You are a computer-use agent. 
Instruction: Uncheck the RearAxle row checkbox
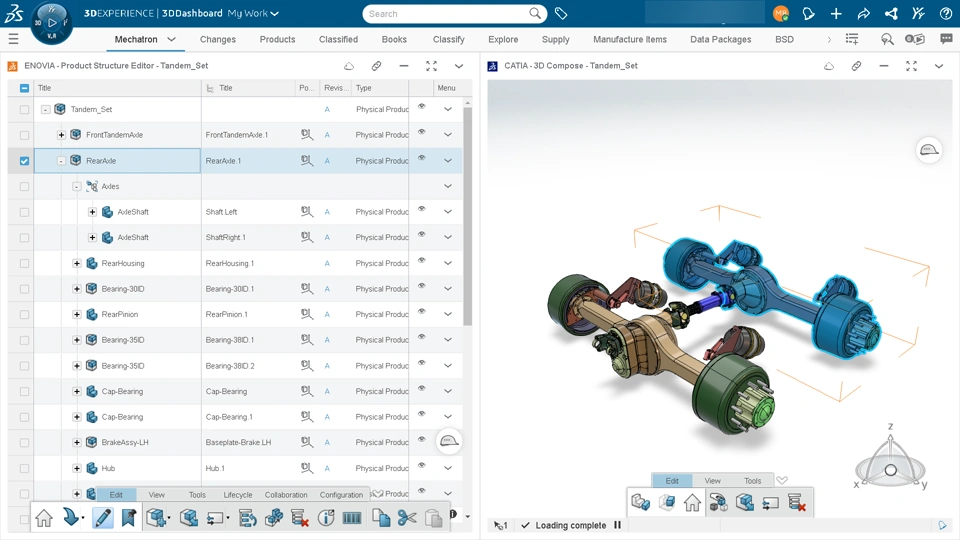click(24, 161)
